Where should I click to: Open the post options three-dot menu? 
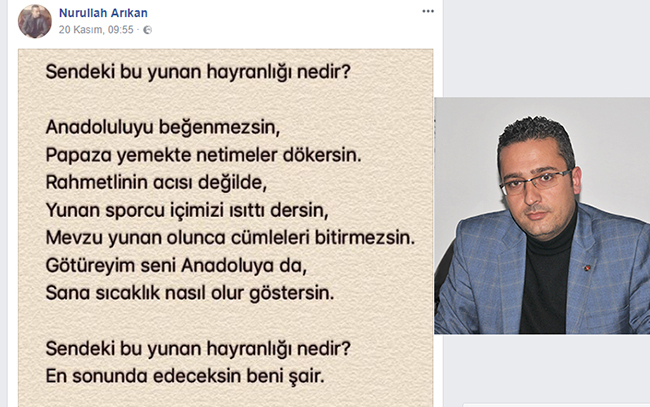[428, 11]
